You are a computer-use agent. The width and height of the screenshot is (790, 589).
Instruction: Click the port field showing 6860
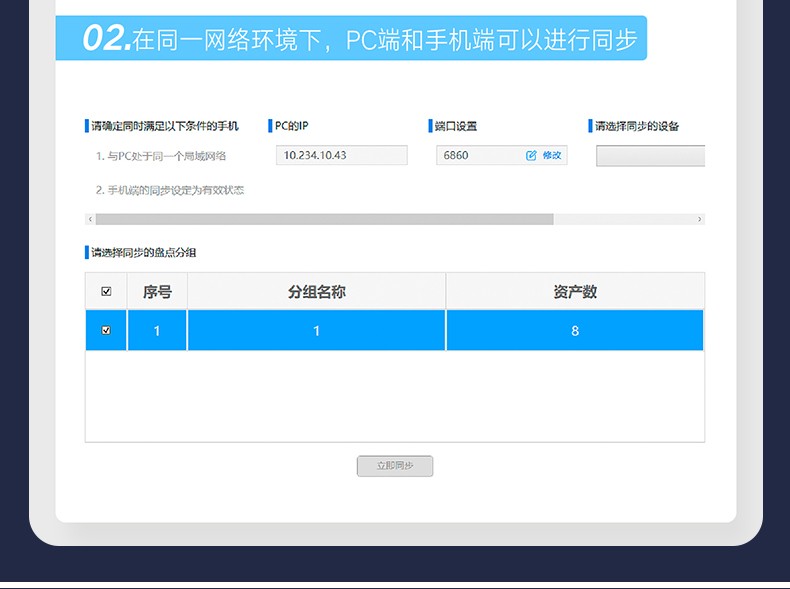click(x=478, y=155)
